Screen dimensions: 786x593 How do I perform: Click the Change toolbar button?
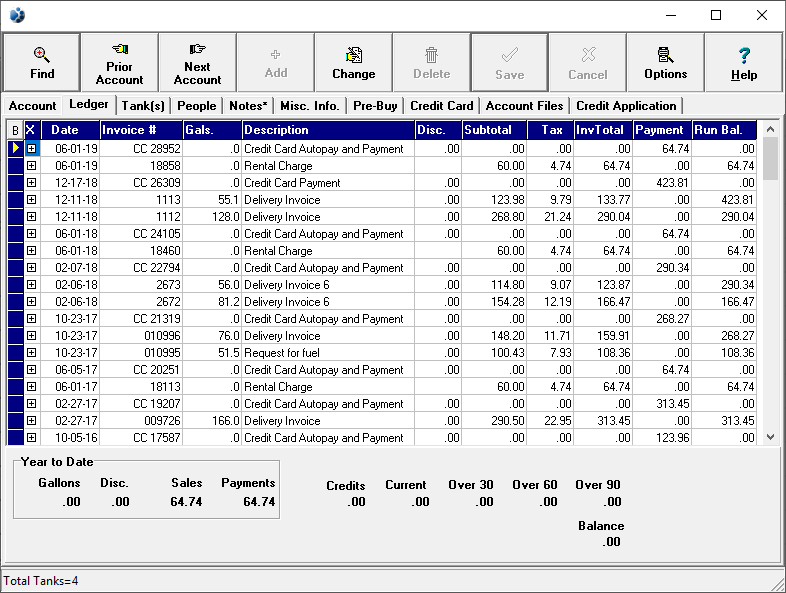pos(354,62)
